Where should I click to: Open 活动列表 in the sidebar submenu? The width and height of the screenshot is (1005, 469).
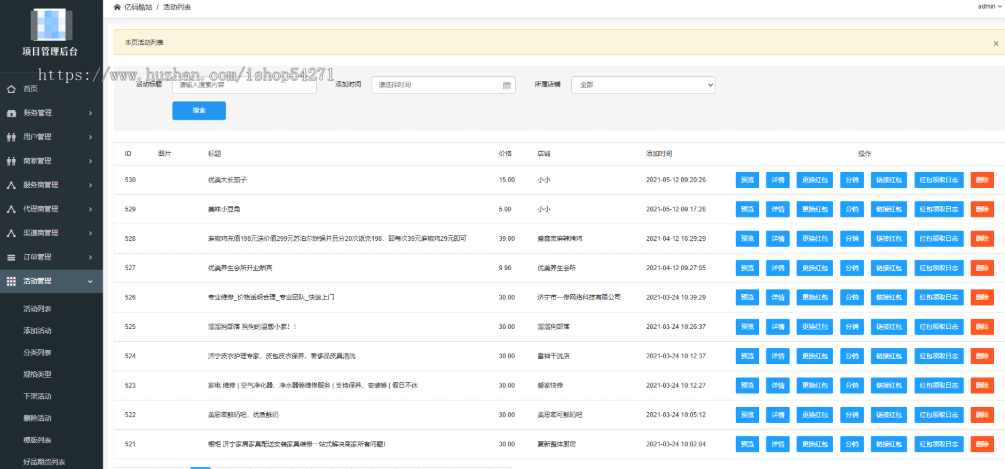(x=37, y=309)
